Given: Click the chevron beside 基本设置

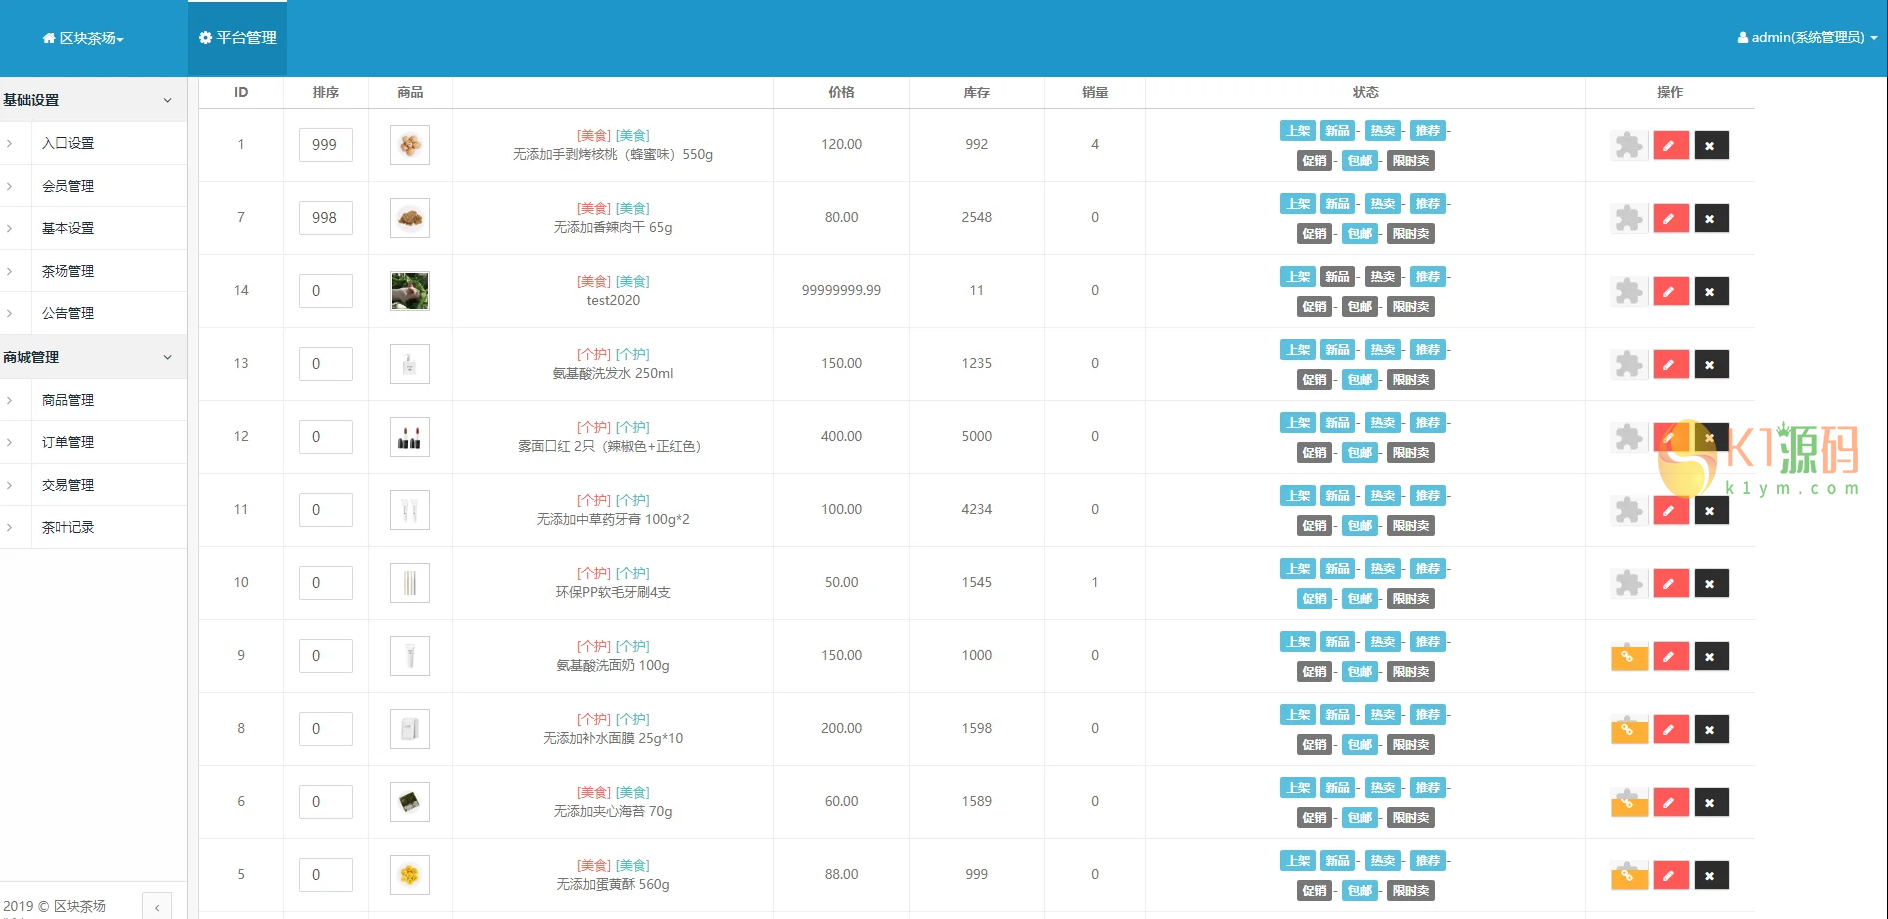Looking at the screenshot, I should click(10, 228).
